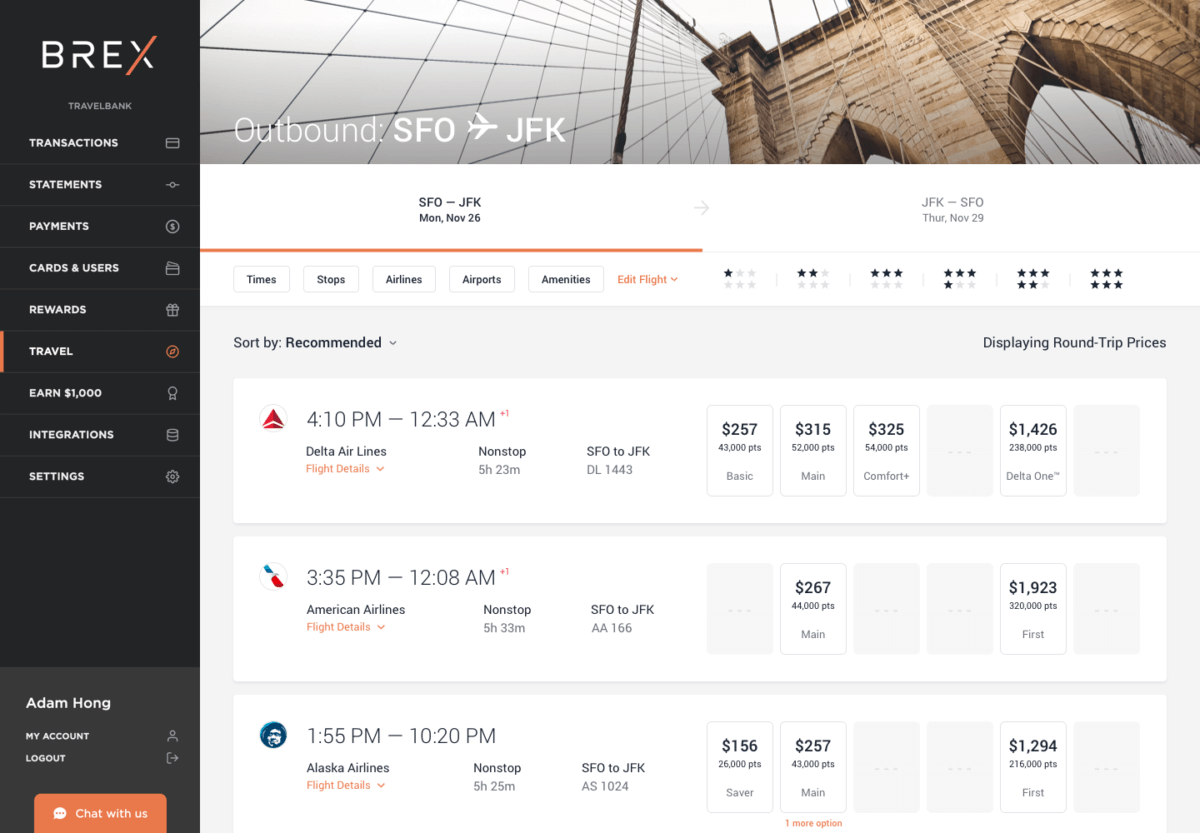Click the My Account person icon

172,736
